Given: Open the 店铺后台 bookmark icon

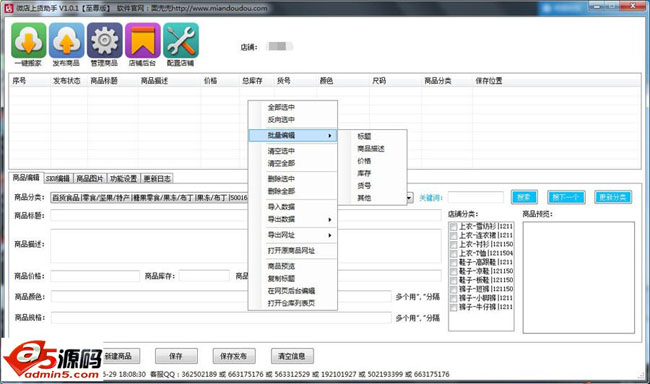Looking at the screenshot, I should tap(143, 40).
